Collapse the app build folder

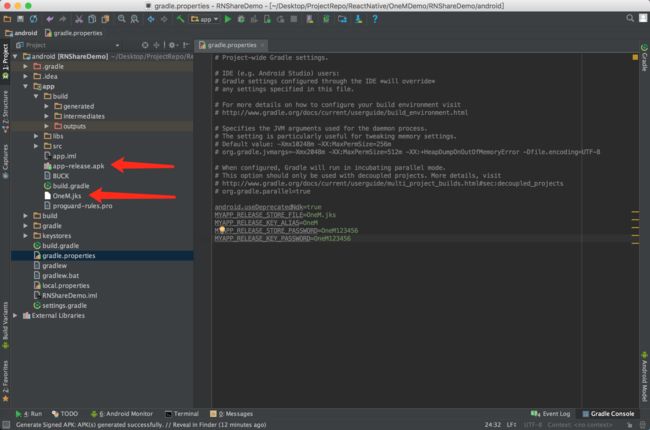tap(36, 96)
